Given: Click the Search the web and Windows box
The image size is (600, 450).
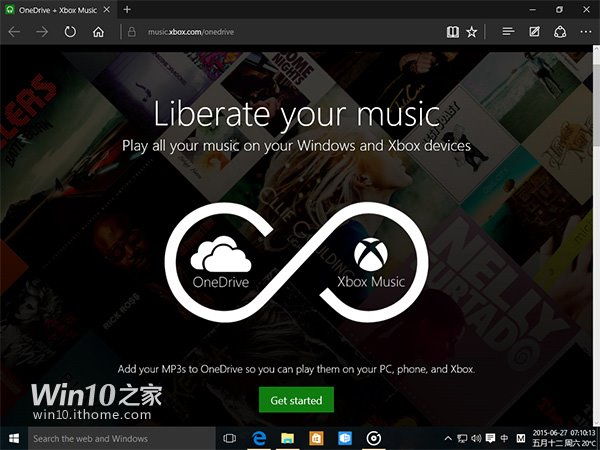Looking at the screenshot, I should click(x=122, y=439).
